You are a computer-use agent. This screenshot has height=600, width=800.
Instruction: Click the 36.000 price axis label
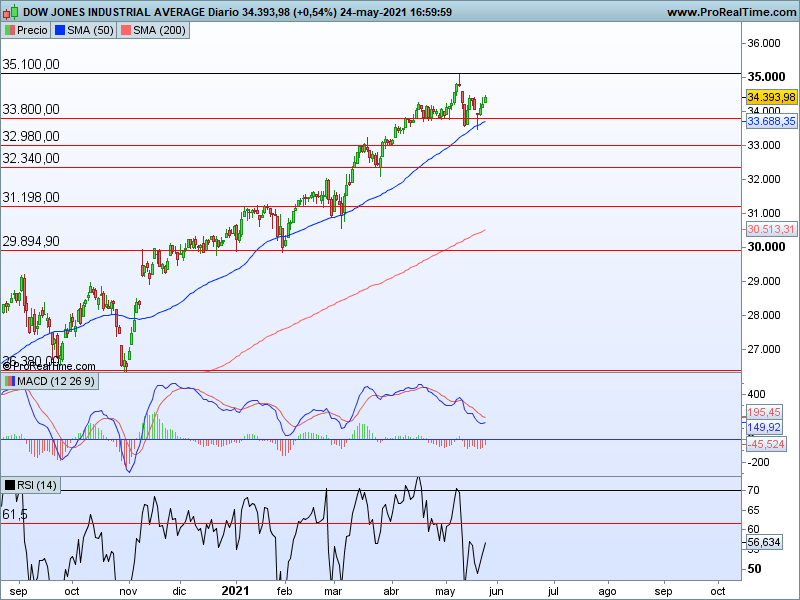point(764,43)
